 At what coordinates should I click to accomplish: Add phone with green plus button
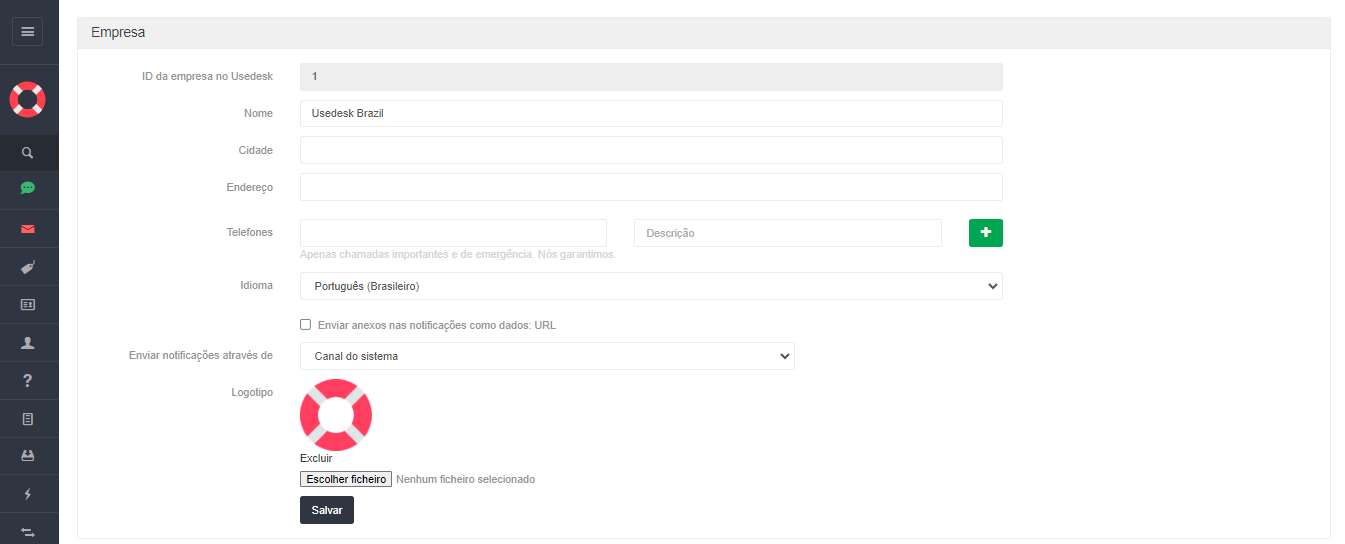click(985, 232)
